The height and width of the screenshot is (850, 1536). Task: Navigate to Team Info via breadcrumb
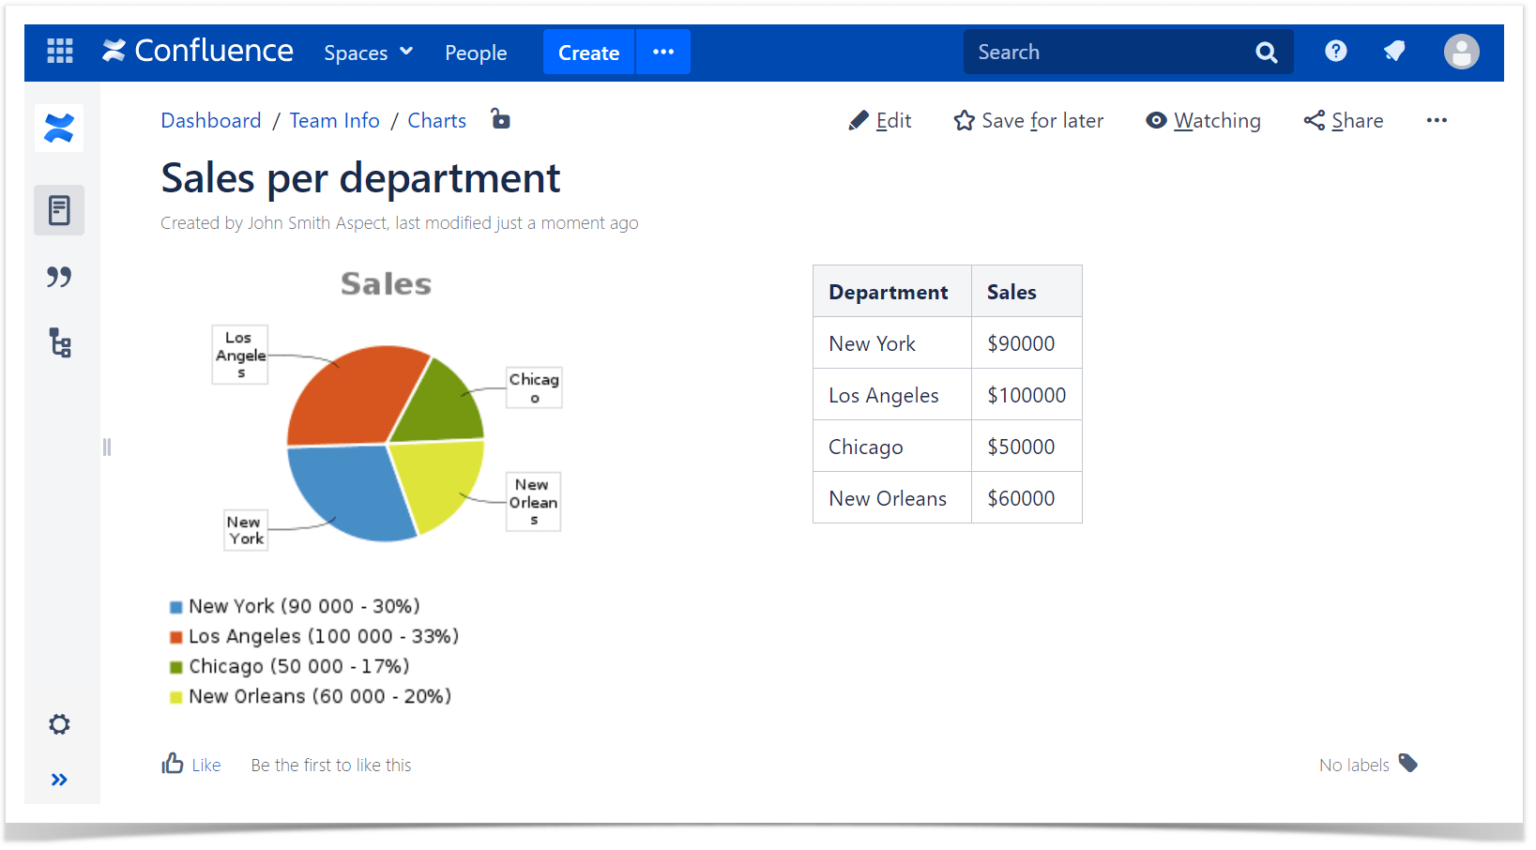coord(334,120)
